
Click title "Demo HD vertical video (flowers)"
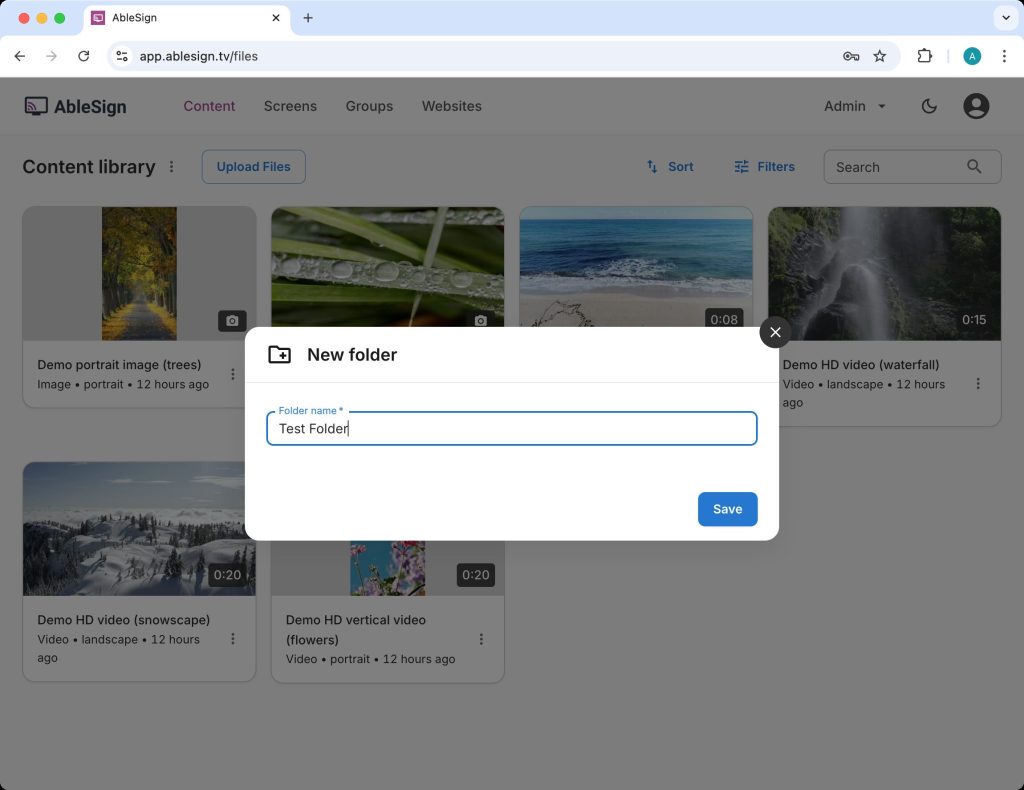[x=355, y=629]
